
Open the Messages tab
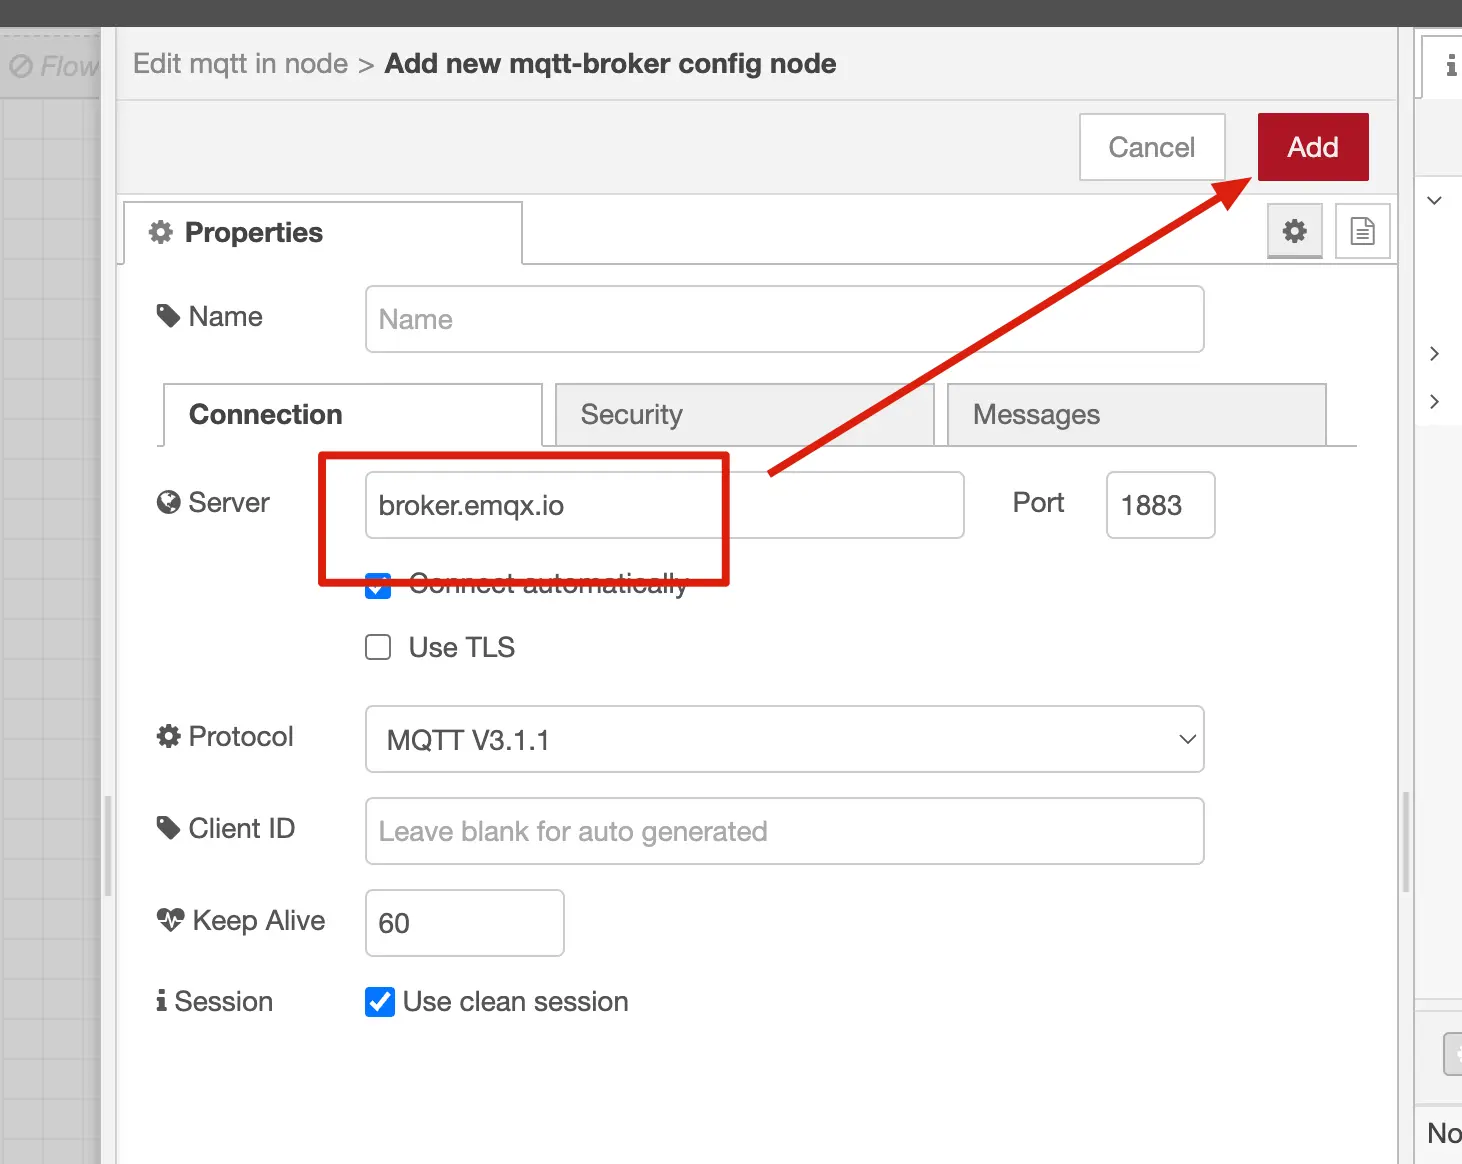click(x=1035, y=414)
